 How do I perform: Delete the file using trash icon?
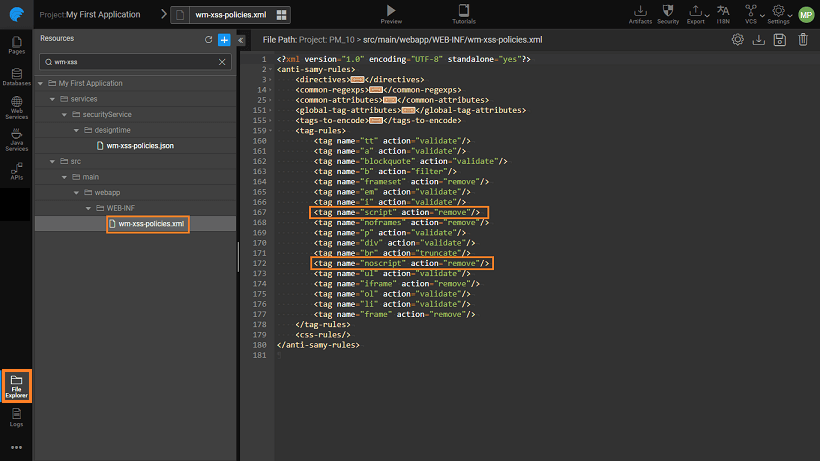803,40
